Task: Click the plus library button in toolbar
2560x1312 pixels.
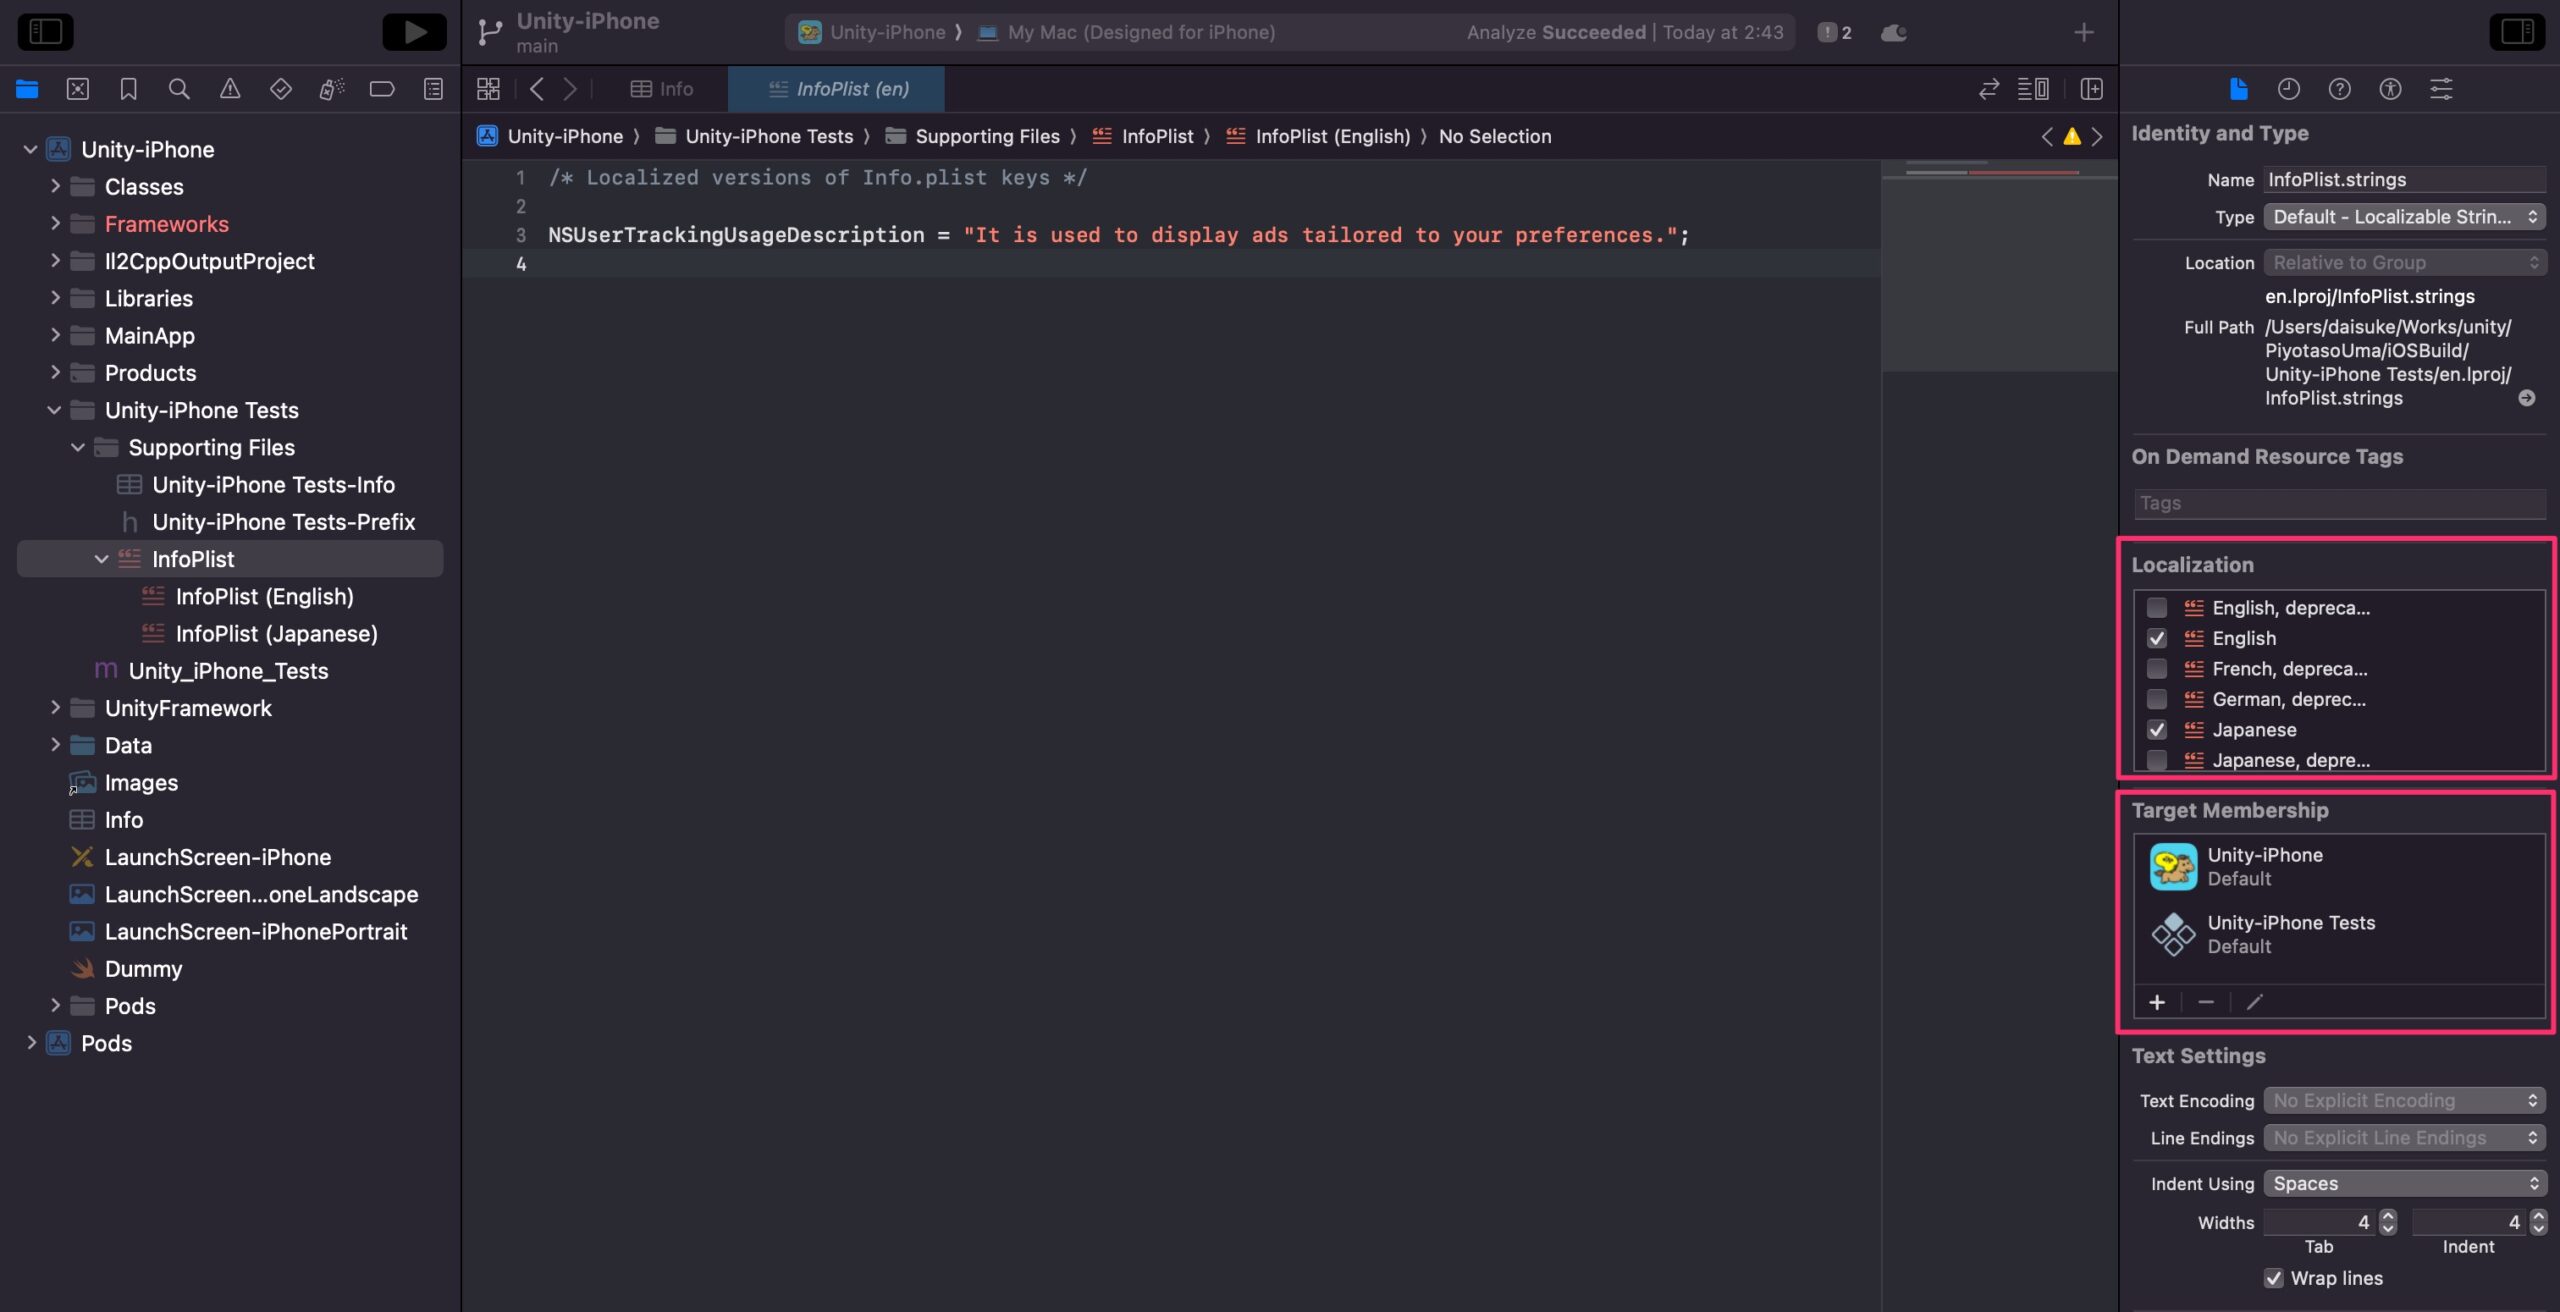Action: [x=2084, y=32]
